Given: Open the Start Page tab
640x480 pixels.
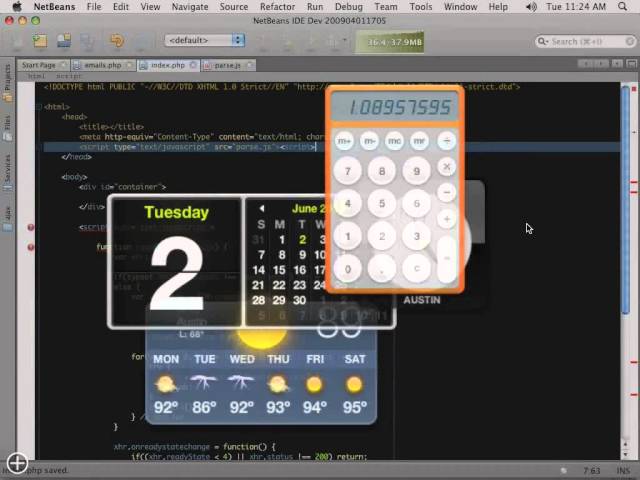Looking at the screenshot, I should coord(39,65).
